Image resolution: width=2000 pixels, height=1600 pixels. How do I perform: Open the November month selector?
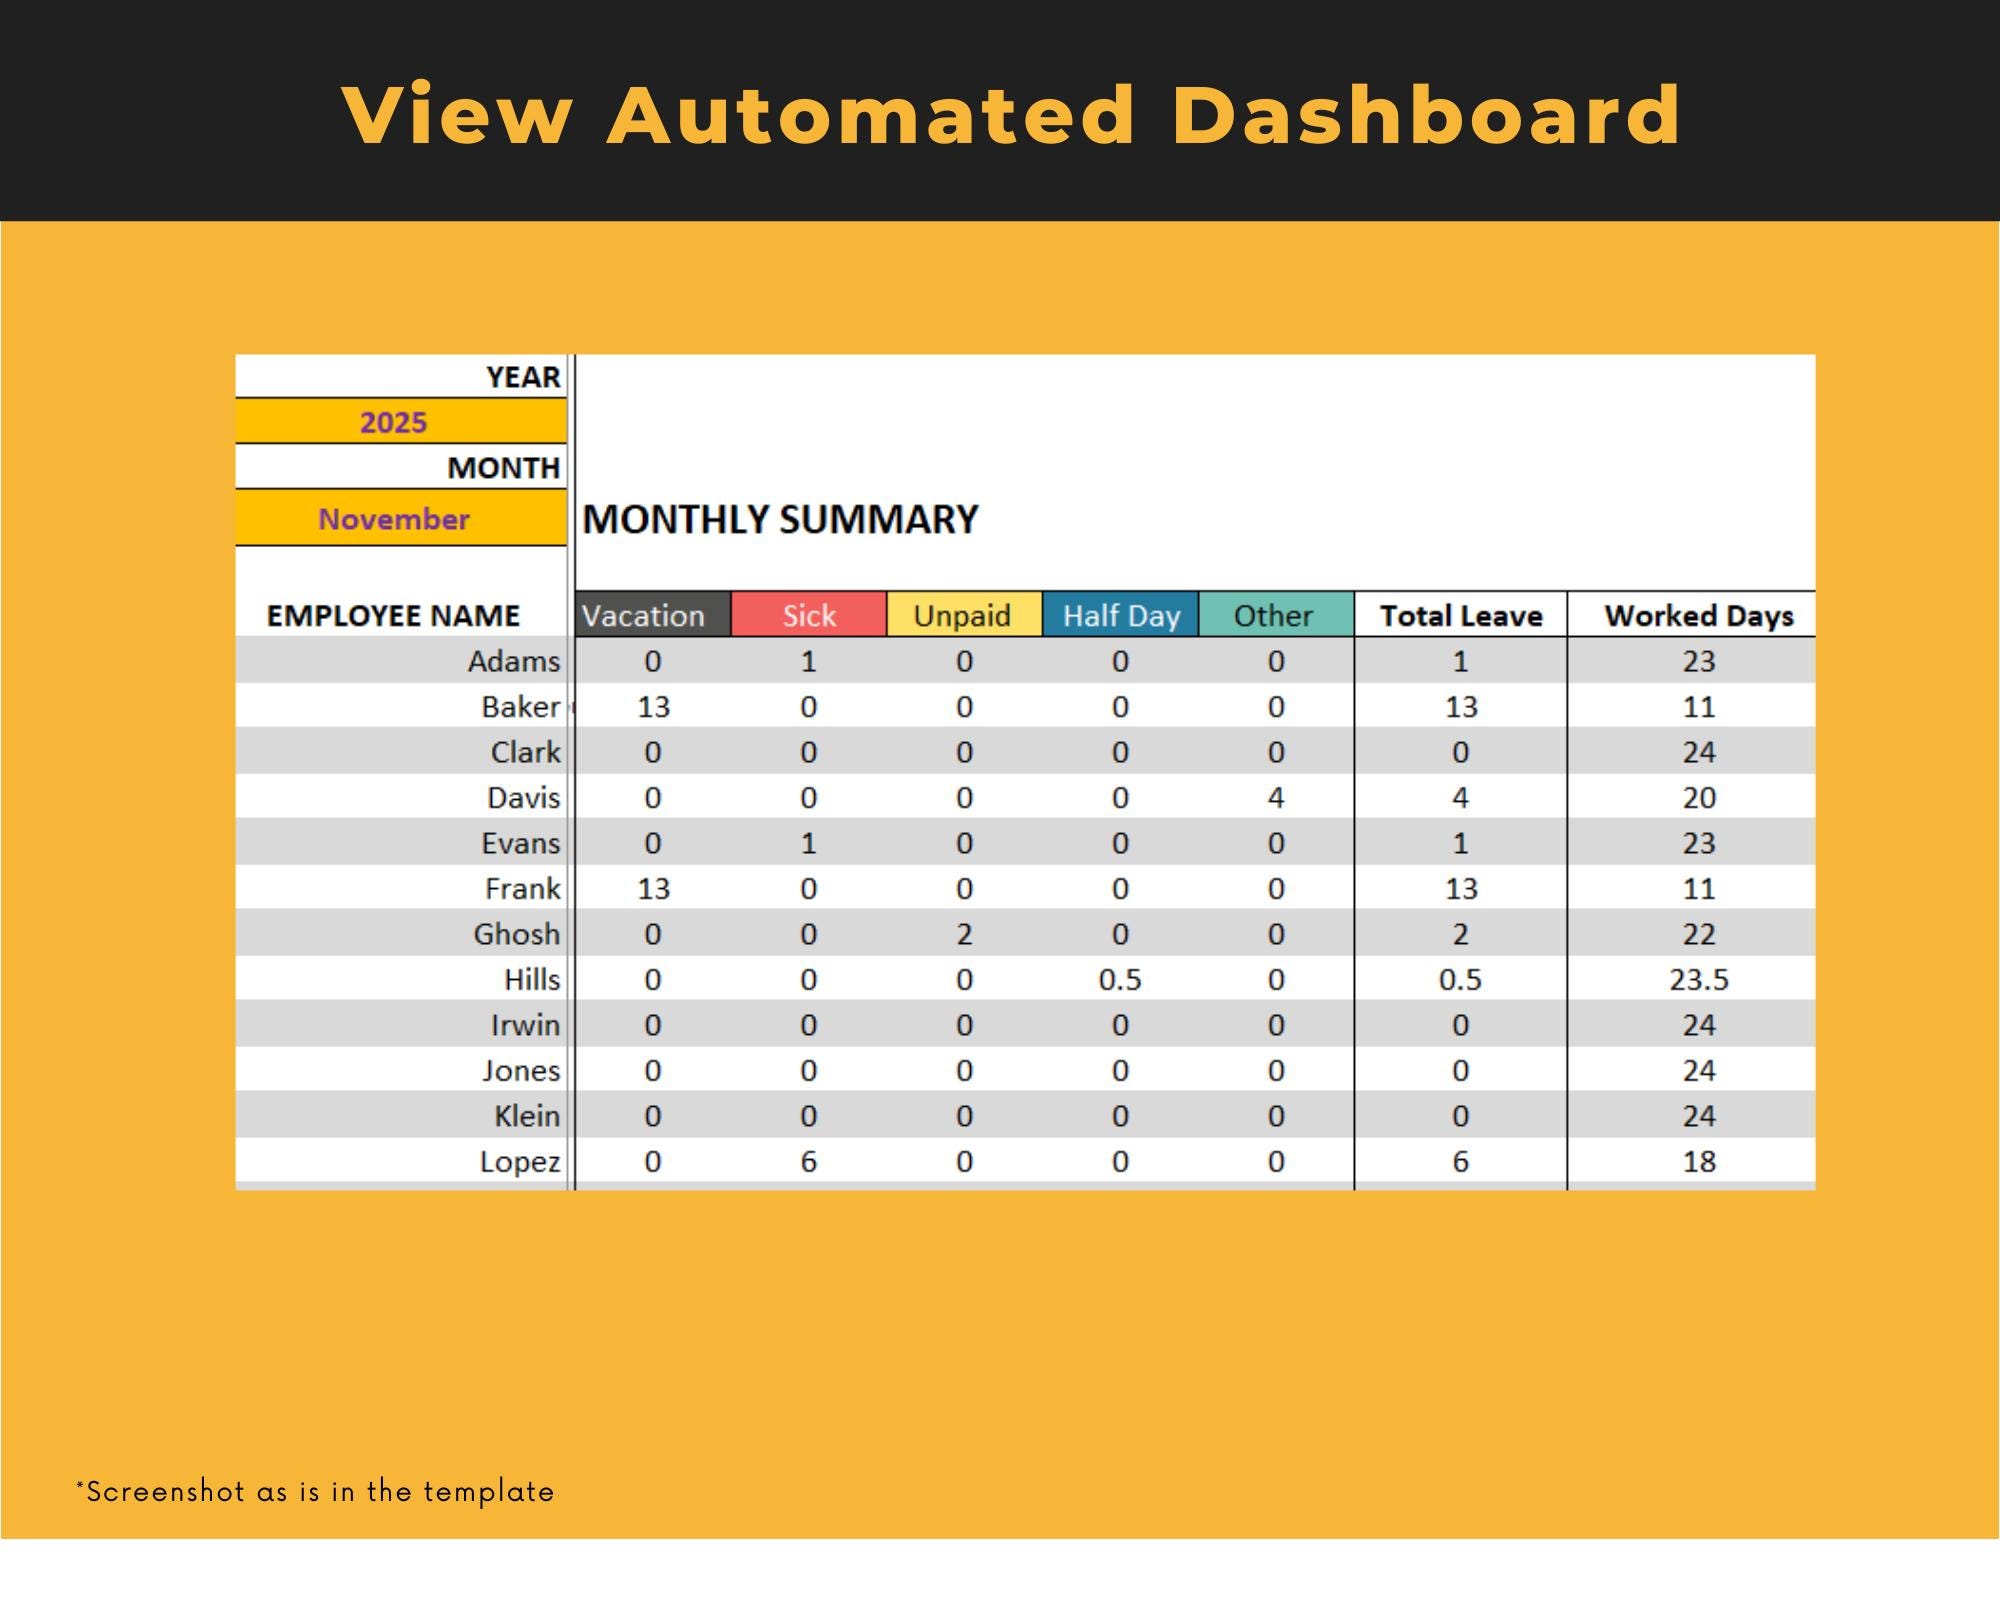(400, 519)
